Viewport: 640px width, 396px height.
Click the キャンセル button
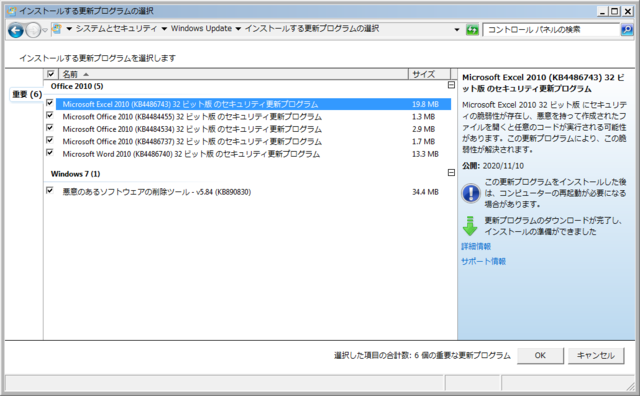click(596, 355)
